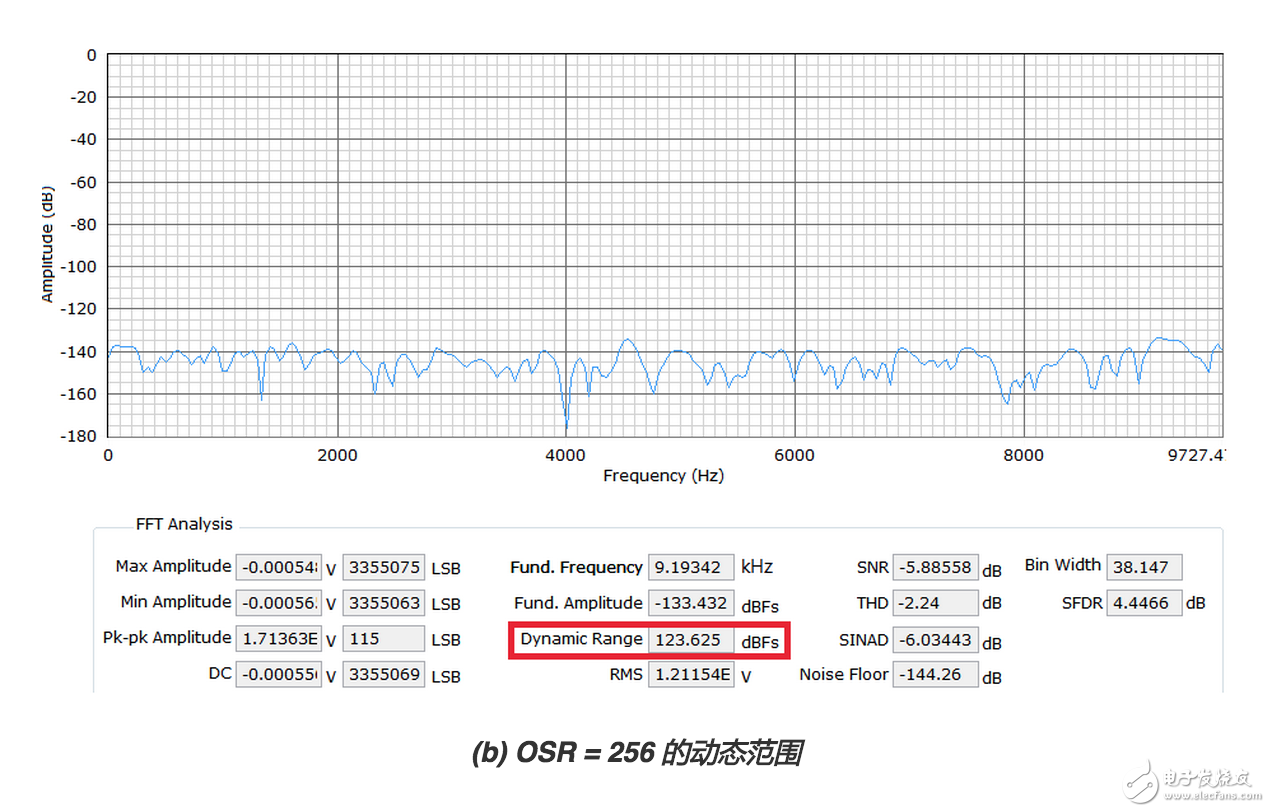Select the Pk-pk Amplitude LSB value 115
Screen dimensions: 1270x812
383,638
